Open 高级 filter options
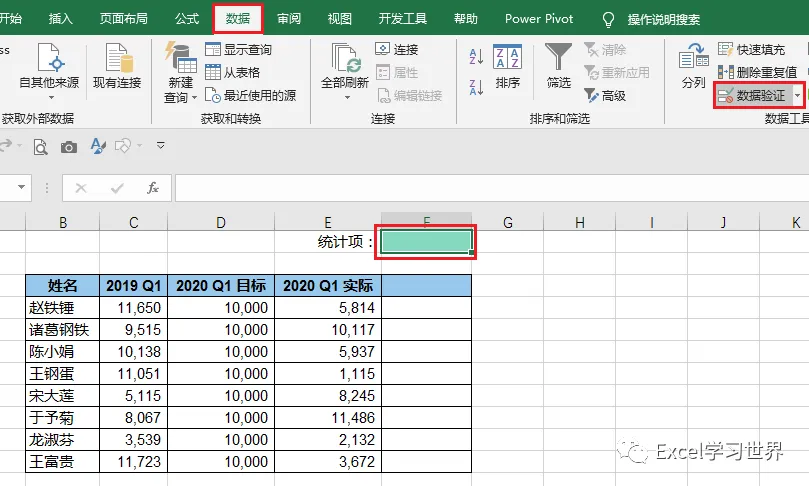 [x=605, y=95]
